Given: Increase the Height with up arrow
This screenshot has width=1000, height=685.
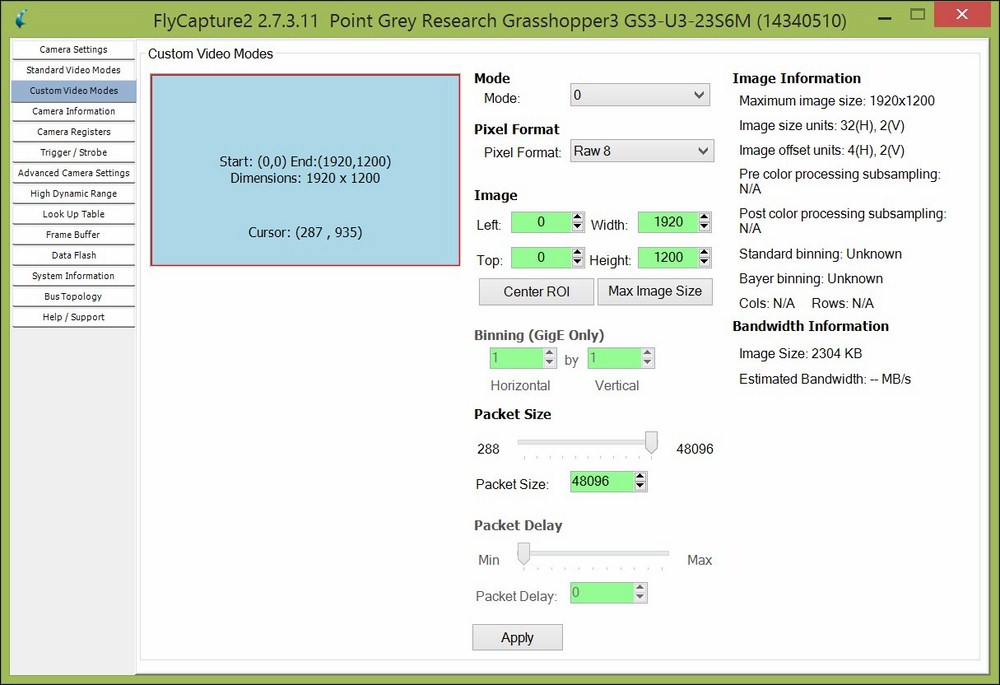Looking at the screenshot, I should 705,253.
